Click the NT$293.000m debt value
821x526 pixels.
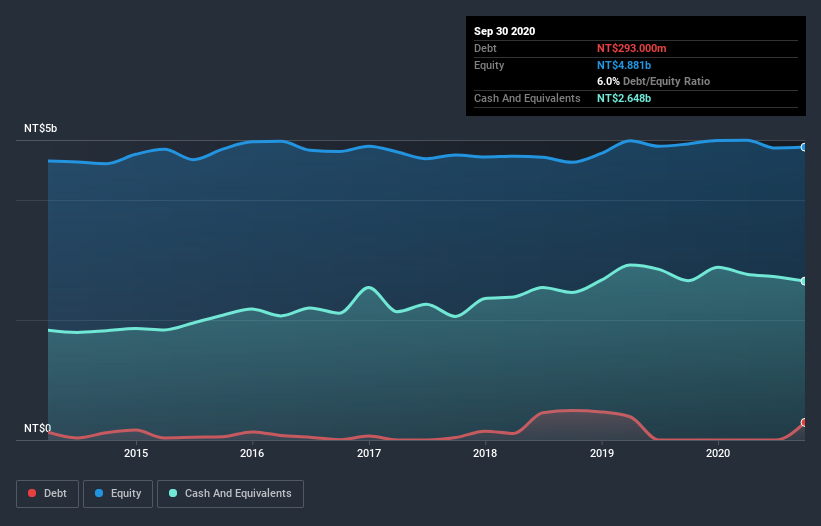pyautogui.click(x=631, y=48)
